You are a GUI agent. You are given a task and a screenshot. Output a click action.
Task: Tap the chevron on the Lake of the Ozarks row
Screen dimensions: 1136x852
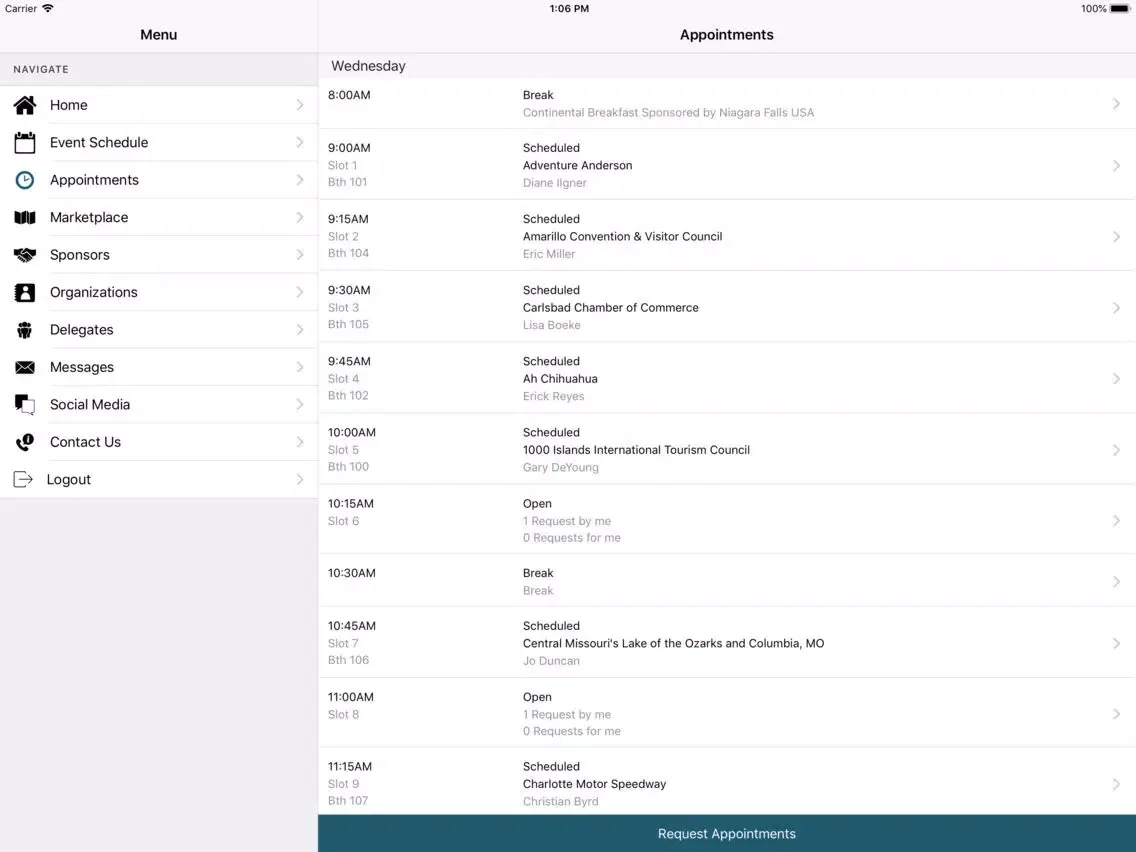[1116, 643]
